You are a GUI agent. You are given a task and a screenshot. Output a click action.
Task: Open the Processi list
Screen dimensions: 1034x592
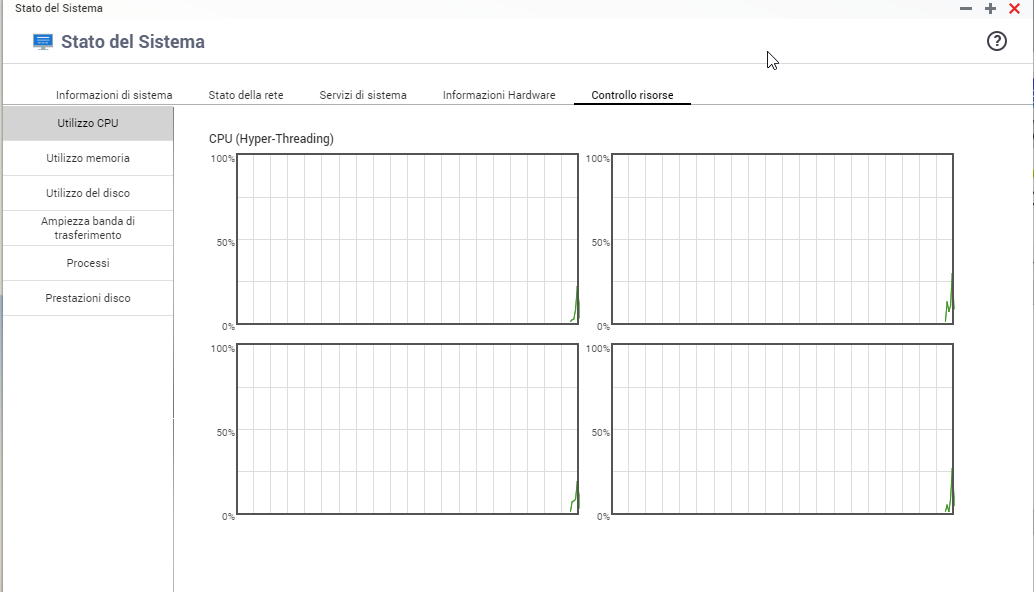point(88,263)
